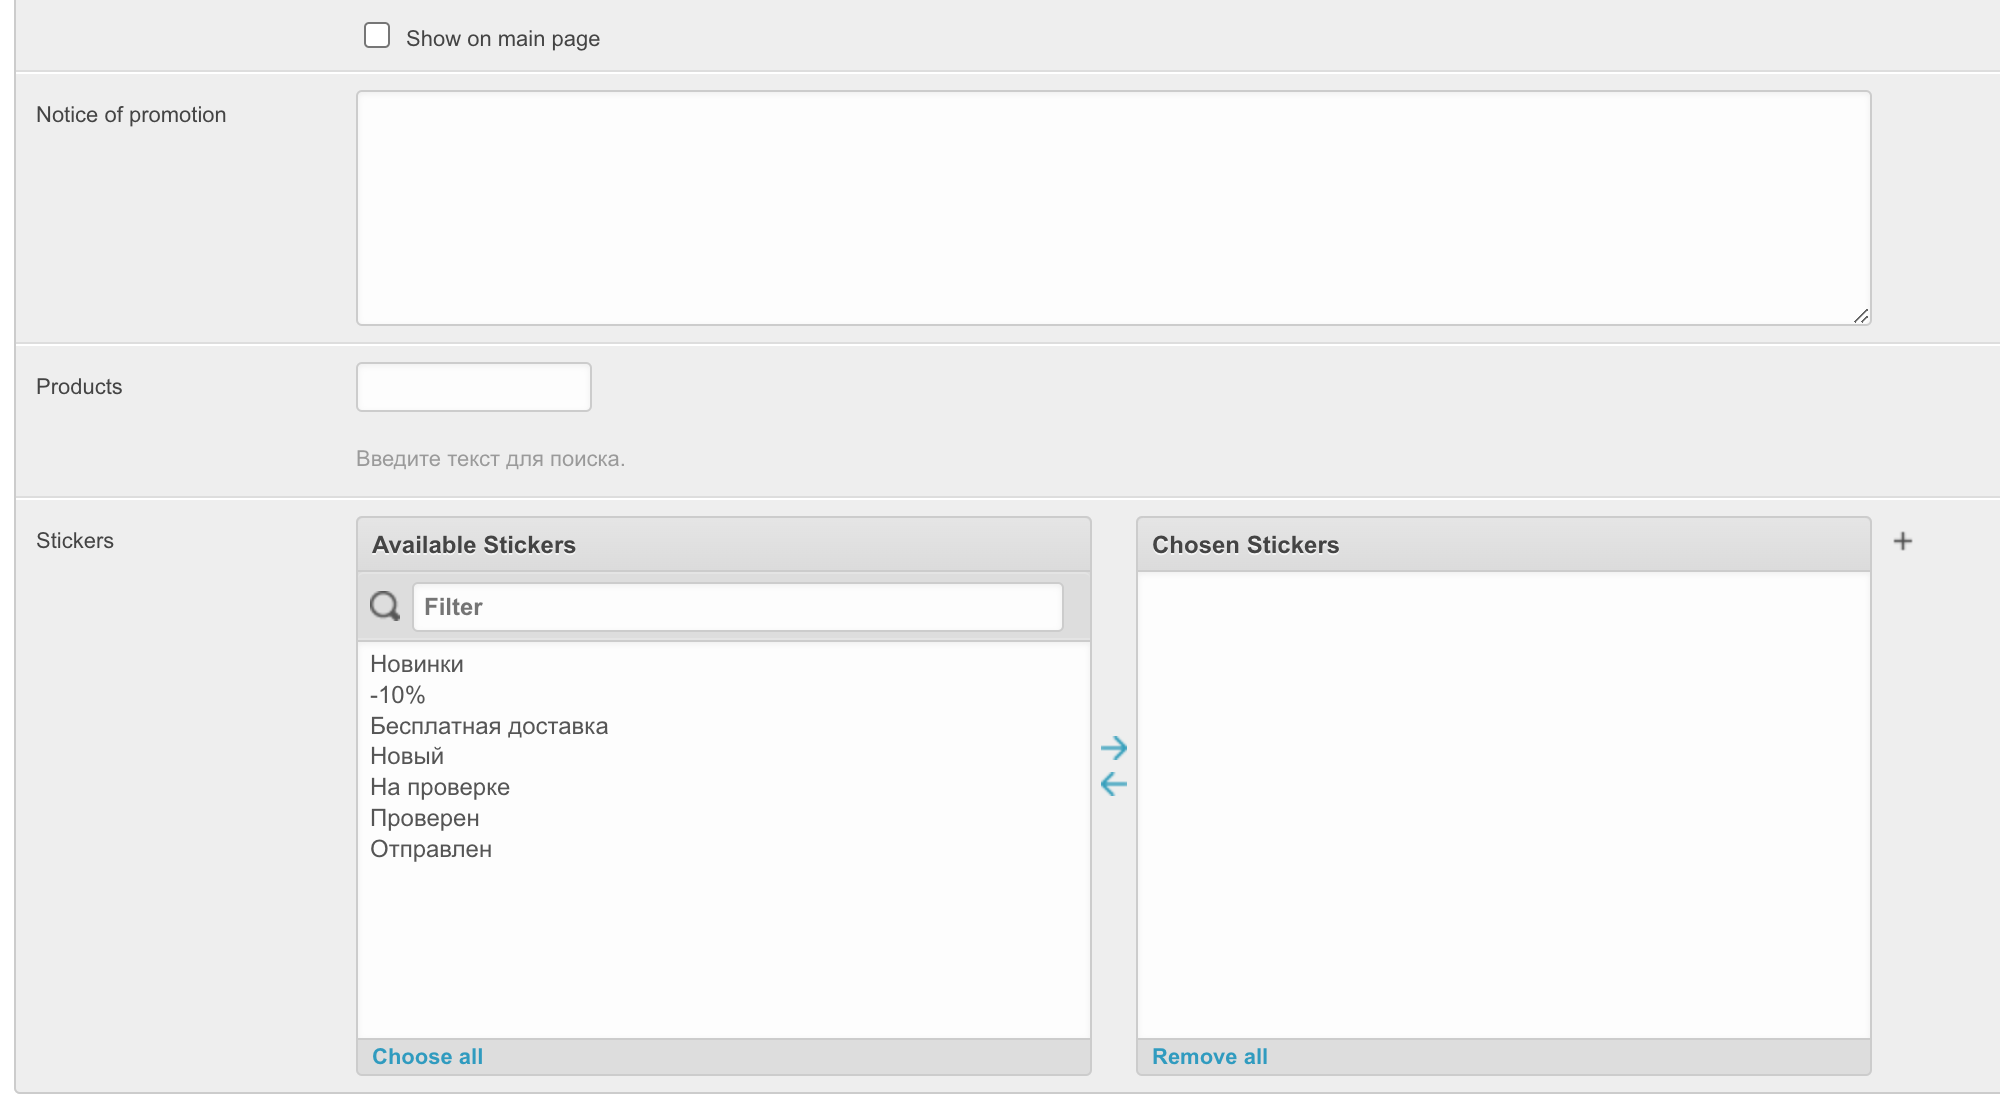This screenshot has width=2000, height=1120.
Task: Click the Products search field
Action: pos(473,387)
